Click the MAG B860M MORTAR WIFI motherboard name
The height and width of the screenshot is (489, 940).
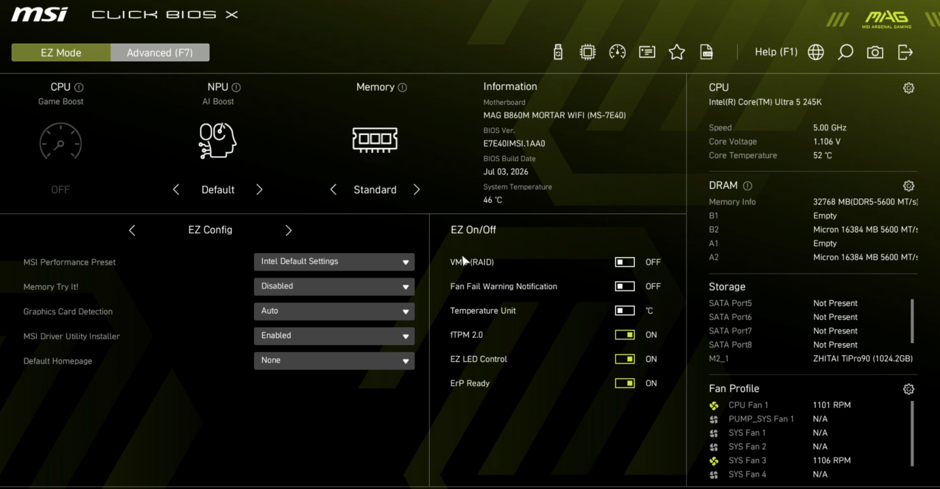[555, 115]
